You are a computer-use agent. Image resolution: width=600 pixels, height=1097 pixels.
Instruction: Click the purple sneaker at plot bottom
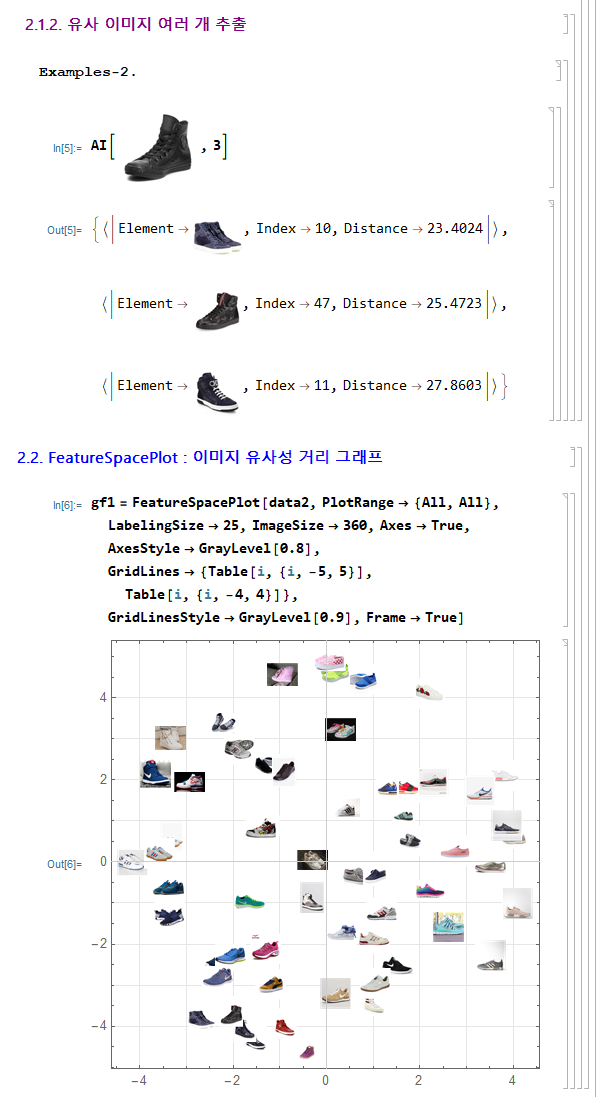click(x=307, y=1052)
